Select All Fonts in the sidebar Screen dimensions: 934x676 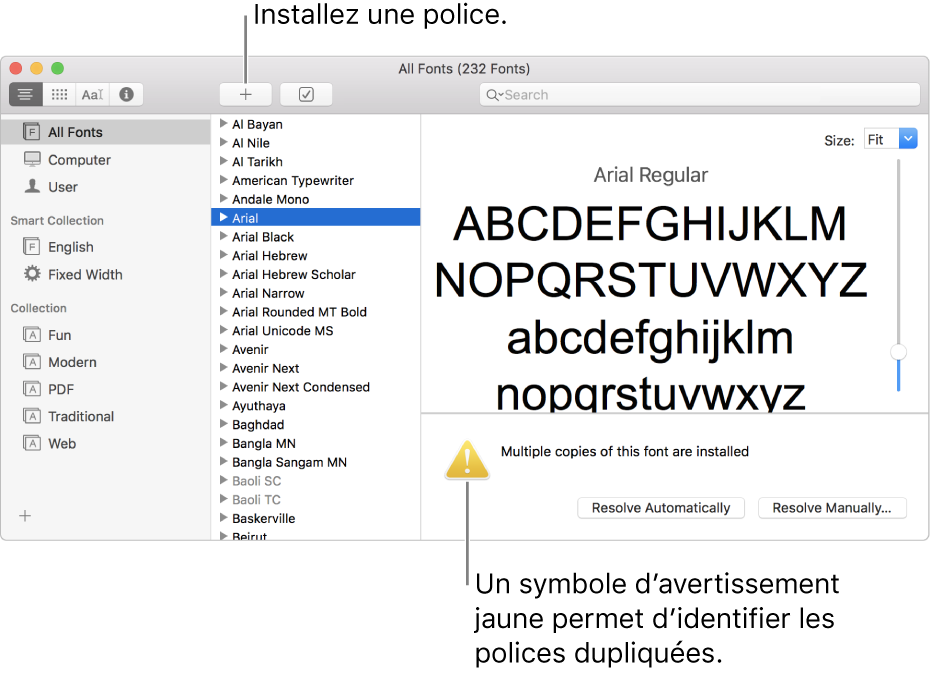tap(105, 132)
